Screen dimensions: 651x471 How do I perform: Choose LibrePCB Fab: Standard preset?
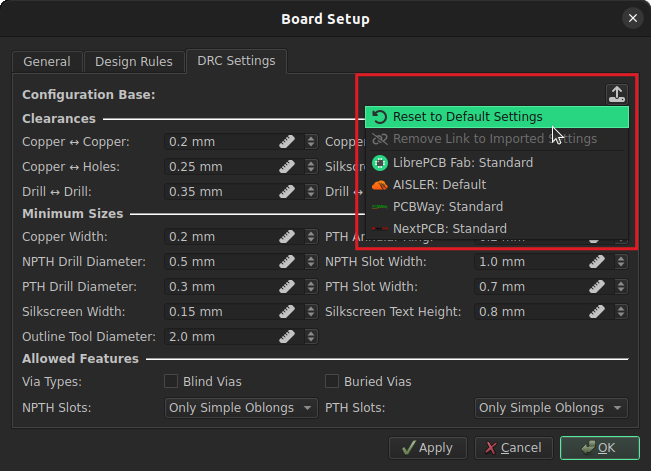point(462,162)
